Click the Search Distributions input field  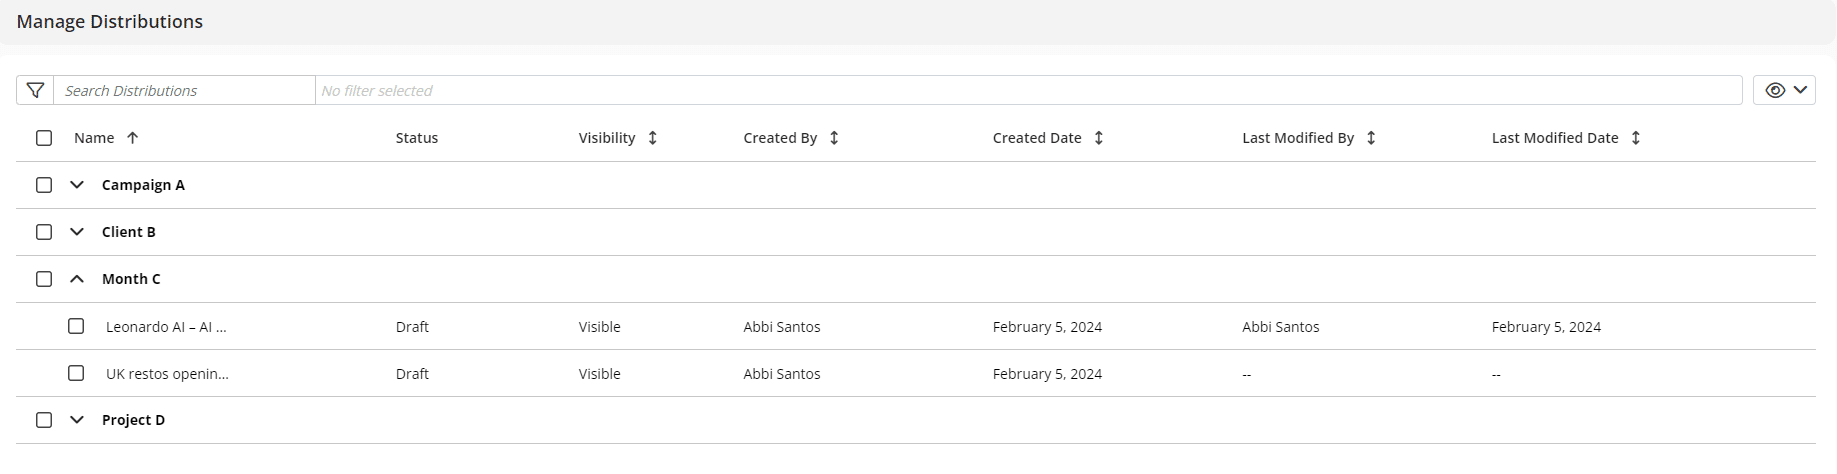click(185, 90)
